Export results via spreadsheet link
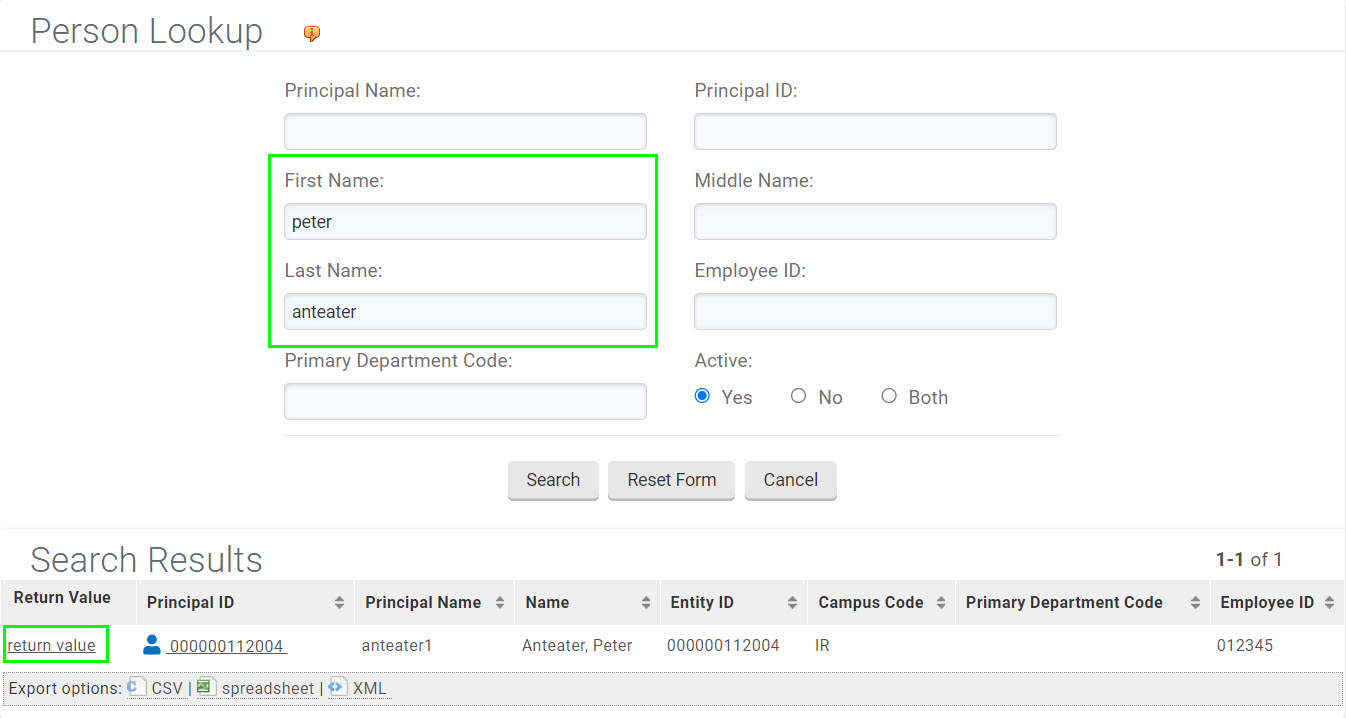The height and width of the screenshot is (718, 1346). click(x=268, y=688)
